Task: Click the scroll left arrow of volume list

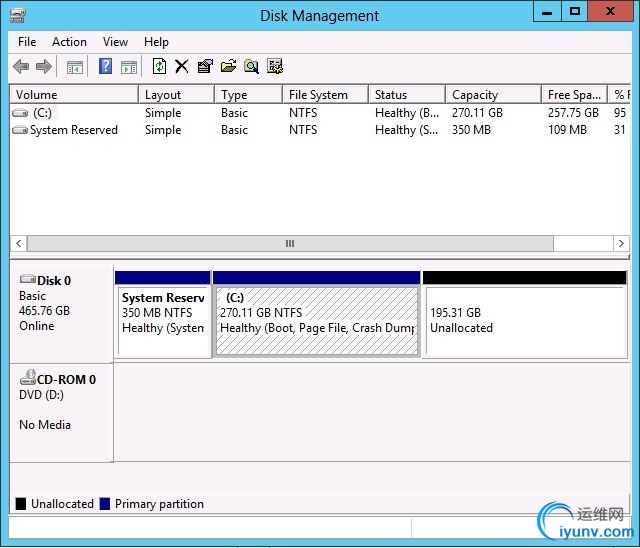Action: click(19, 244)
